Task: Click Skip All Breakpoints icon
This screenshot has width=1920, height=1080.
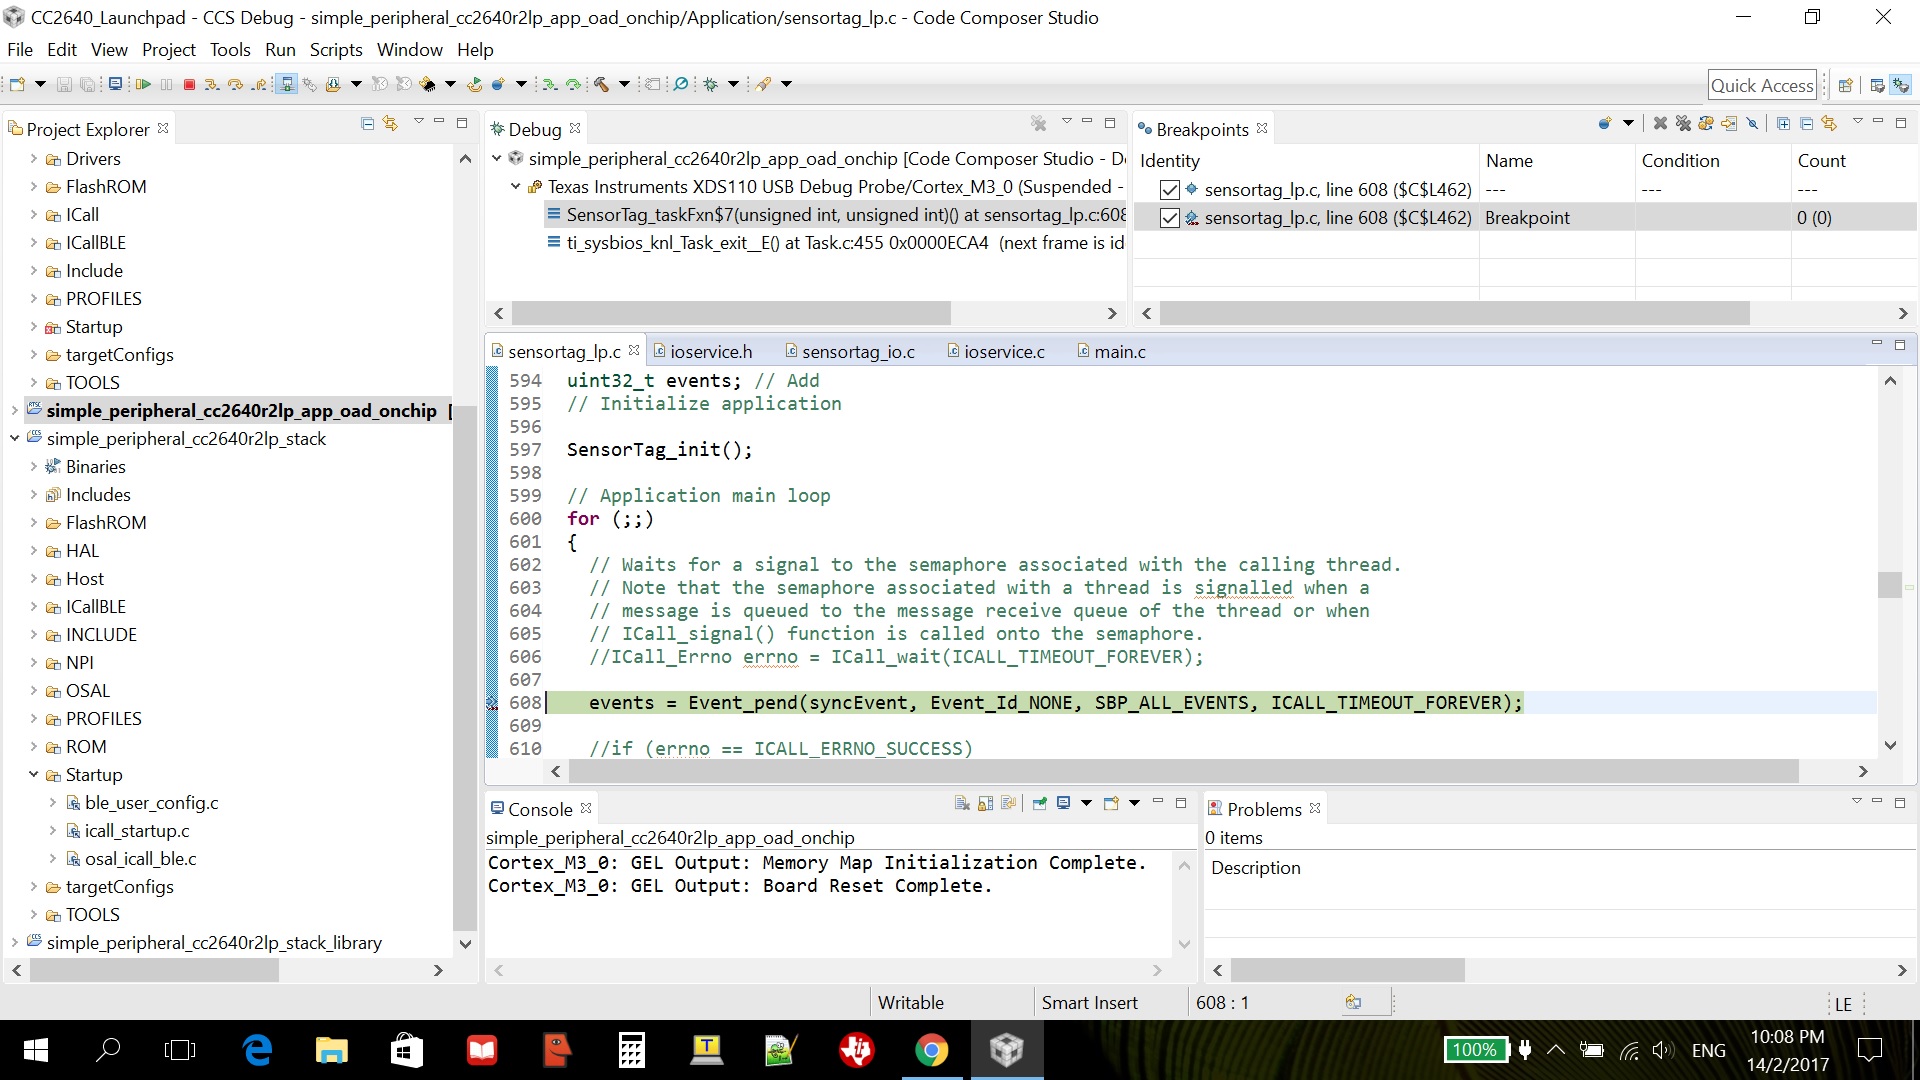Action: click(1752, 123)
